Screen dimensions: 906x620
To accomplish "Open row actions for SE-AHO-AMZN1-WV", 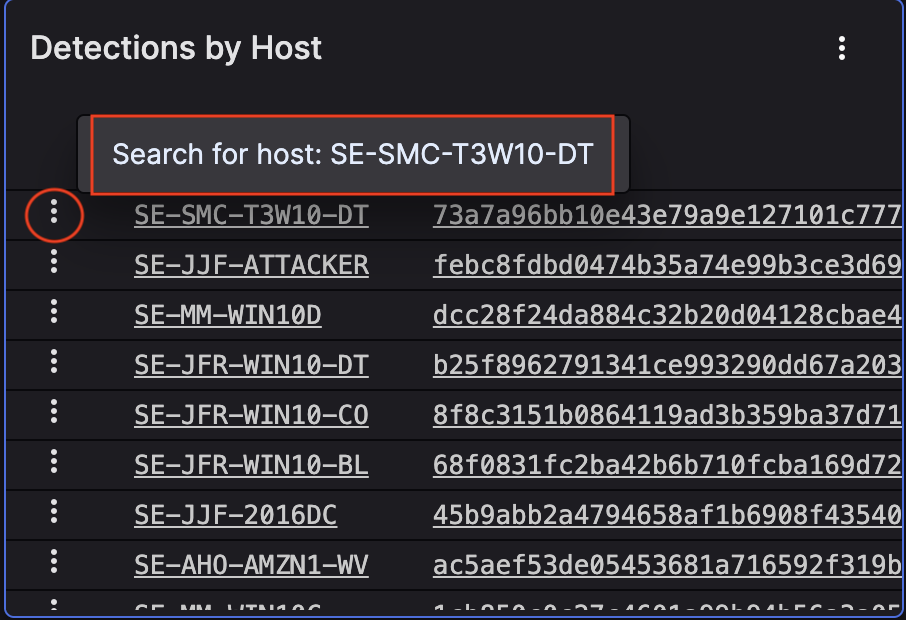I will [x=53, y=564].
